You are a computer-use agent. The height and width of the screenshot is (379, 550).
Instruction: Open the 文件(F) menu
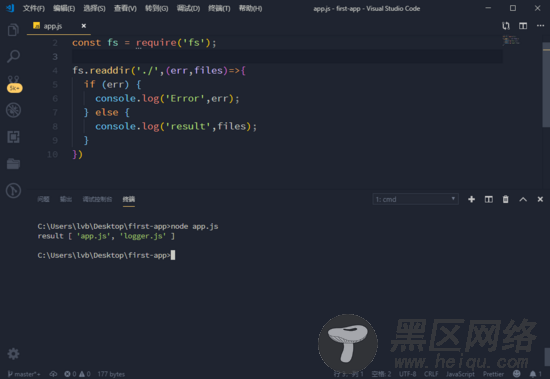tap(34, 8)
